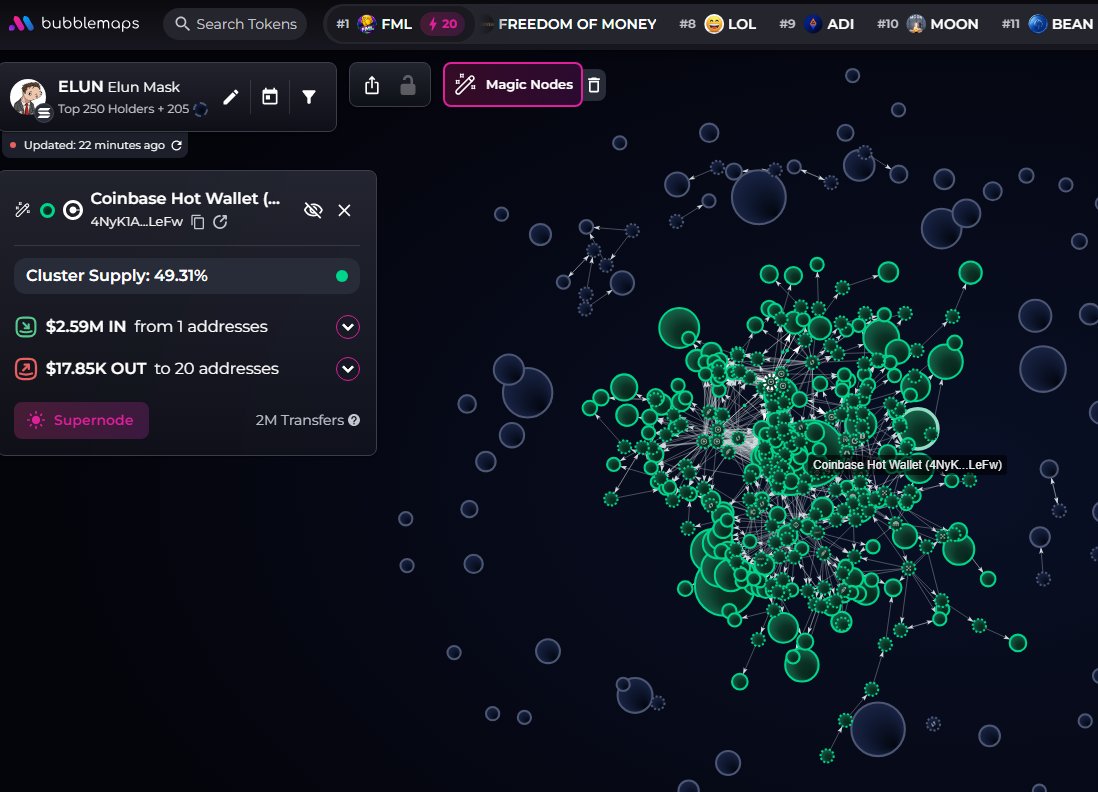The height and width of the screenshot is (792, 1098).
Task: Open the #8 LOL trending token
Action: coord(717,24)
